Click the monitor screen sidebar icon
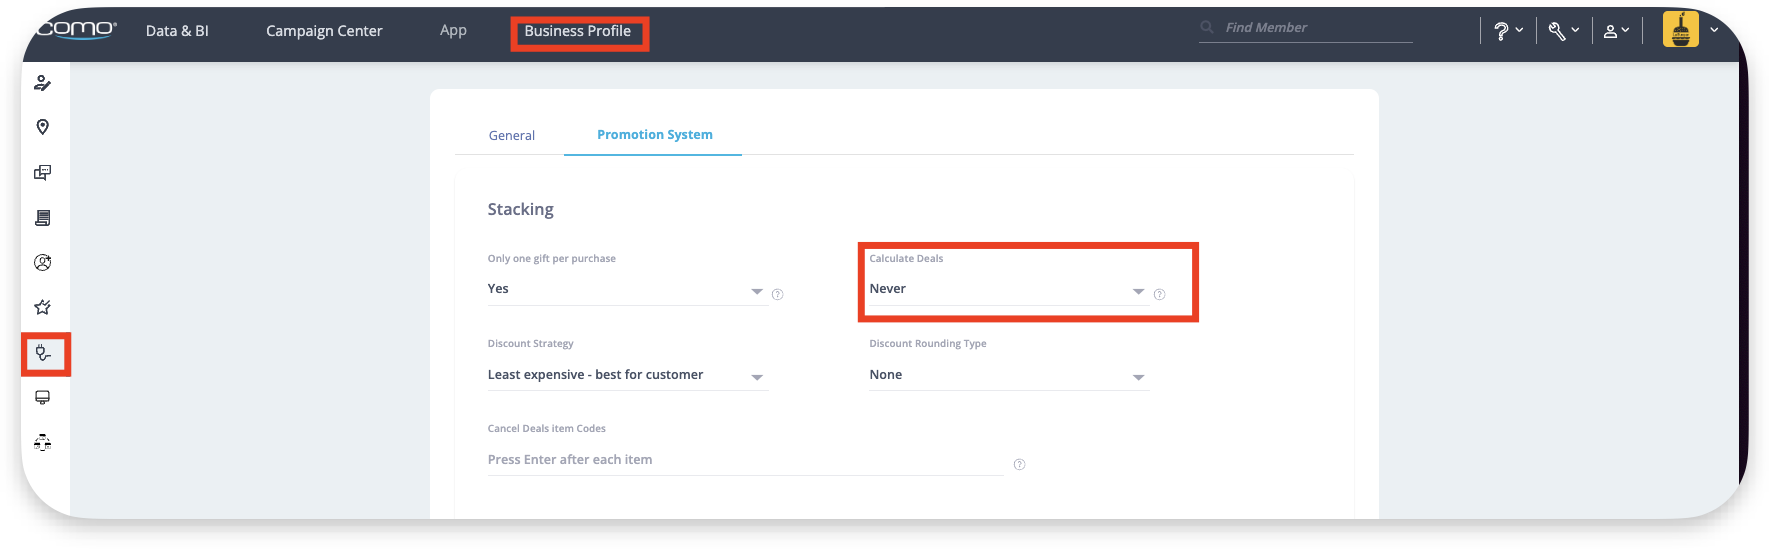1769x554 pixels. (43, 398)
